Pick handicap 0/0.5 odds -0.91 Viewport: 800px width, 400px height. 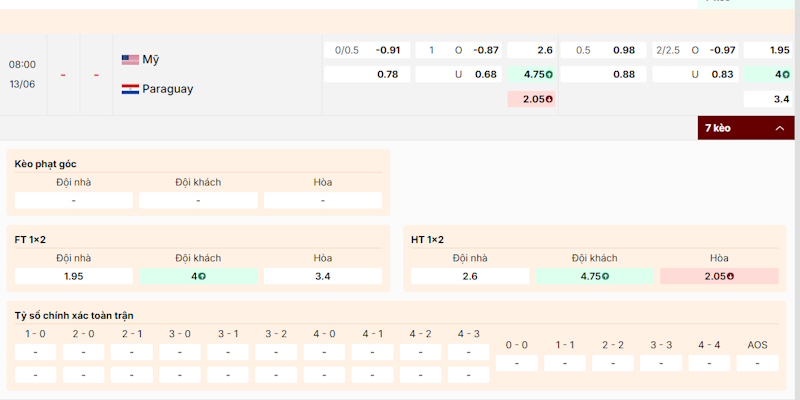(x=367, y=50)
